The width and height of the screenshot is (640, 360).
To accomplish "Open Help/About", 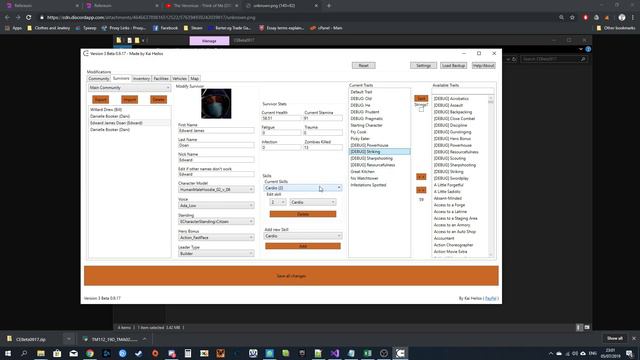I will [x=484, y=66].
